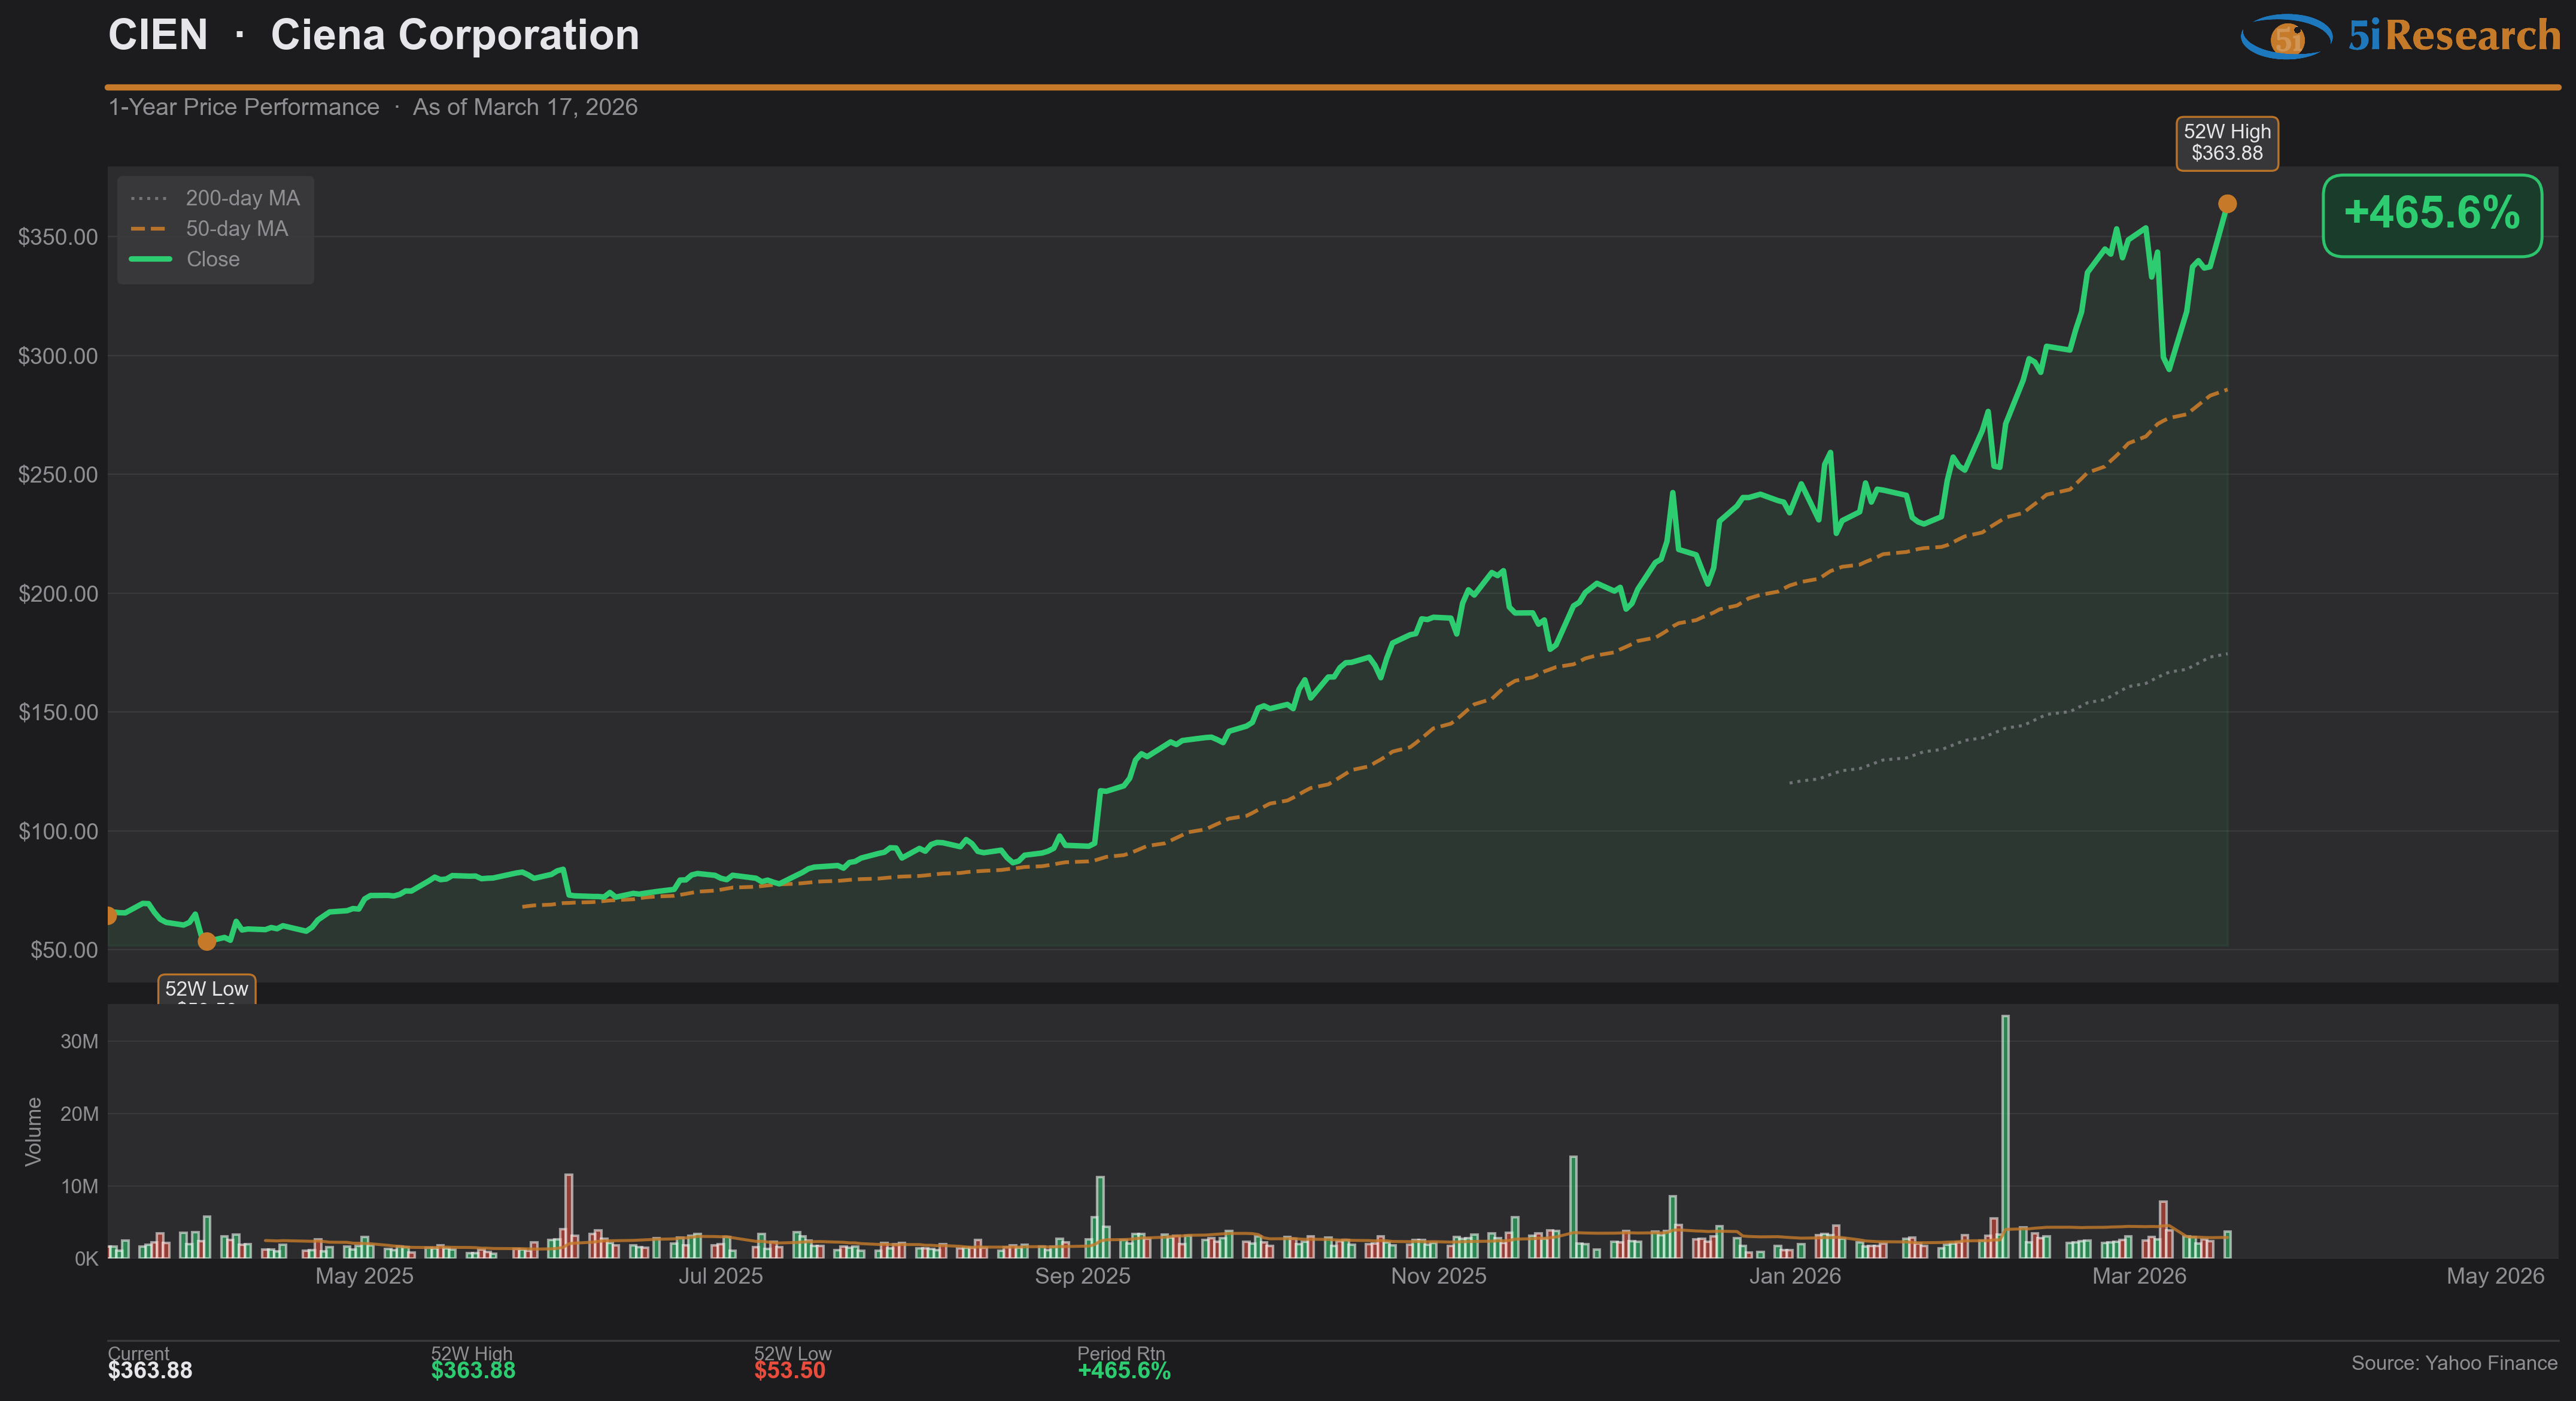Click the $350.00 price axis label
Image resolution: width=2576 pixels, height=1401 pixels.
[58, 237]
